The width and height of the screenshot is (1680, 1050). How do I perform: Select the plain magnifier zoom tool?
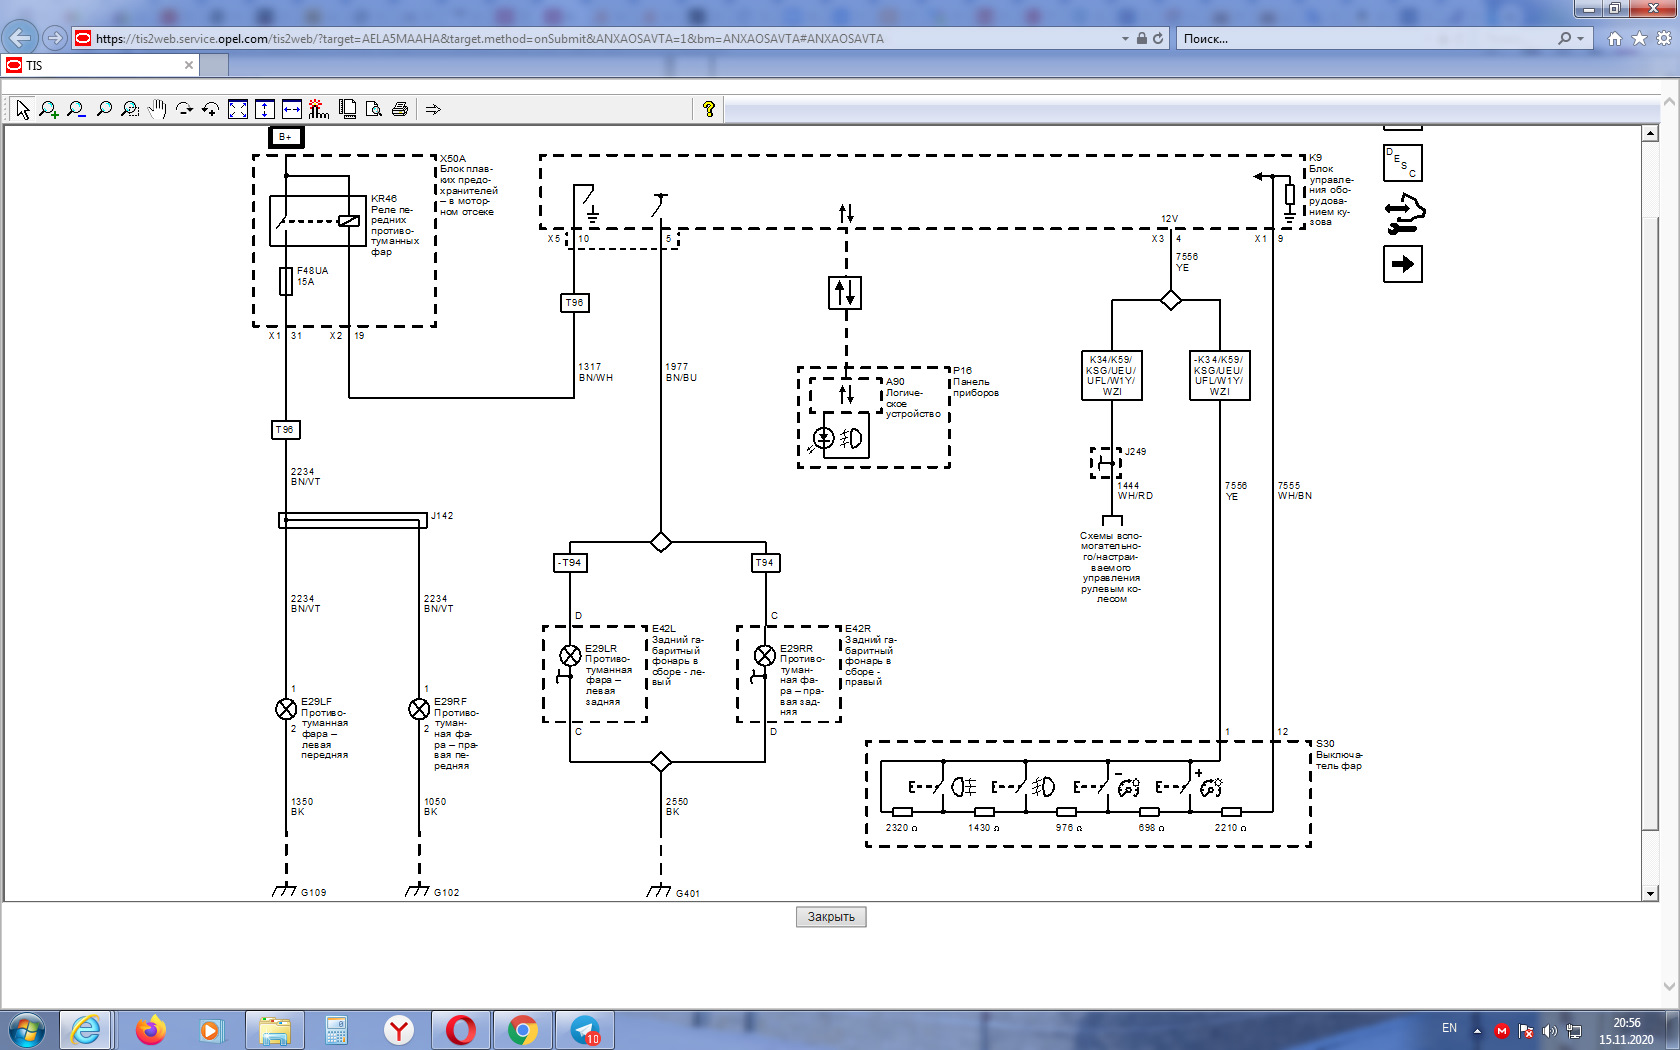pyautogui.click(x=104, y=109)
